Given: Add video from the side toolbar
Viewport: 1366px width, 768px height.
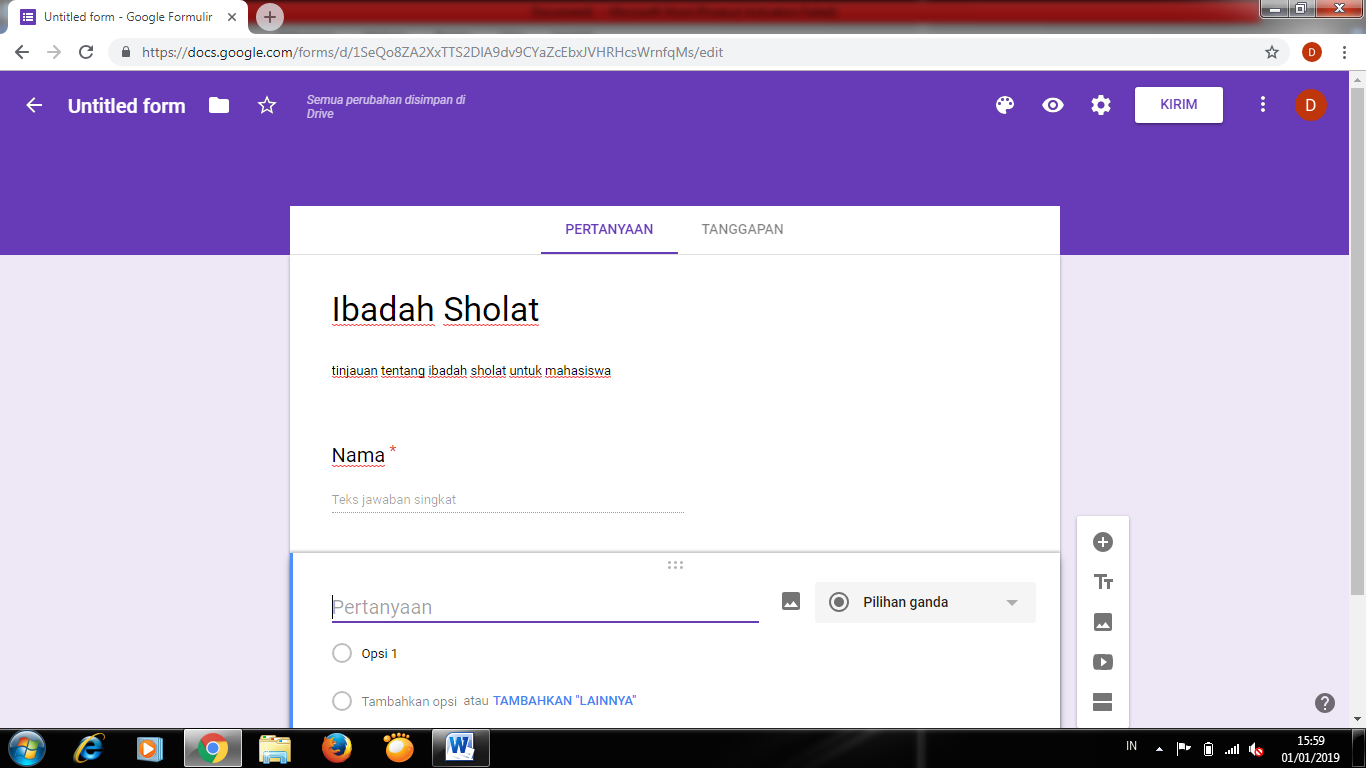Looking at the screenshot, I should point(1103,662).
